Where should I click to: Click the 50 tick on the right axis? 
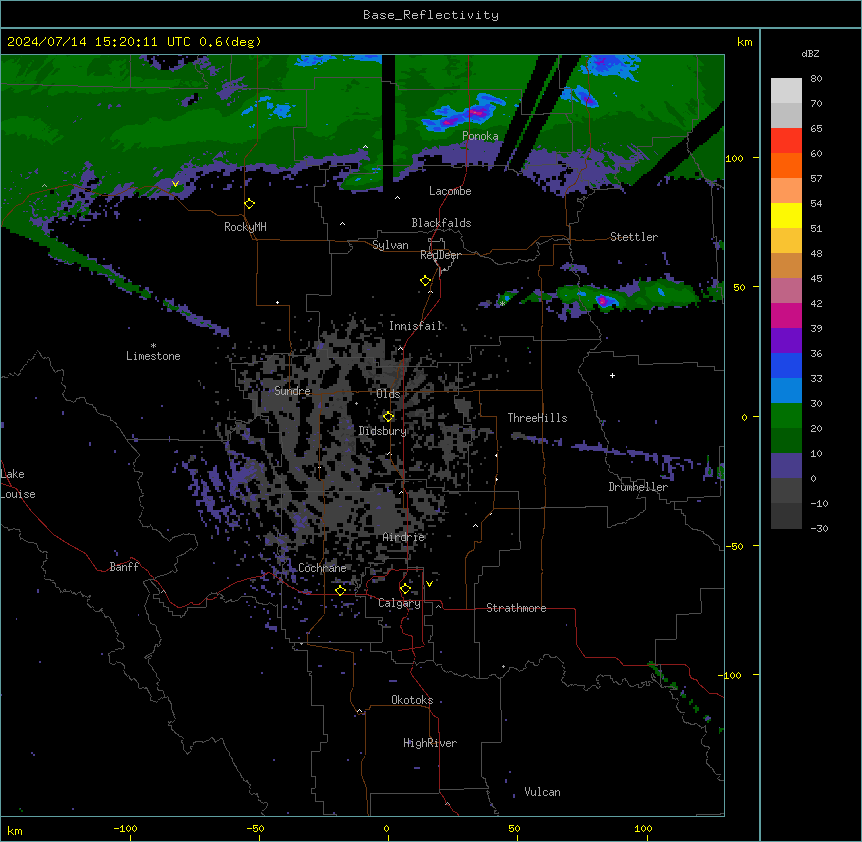point(739,287)
